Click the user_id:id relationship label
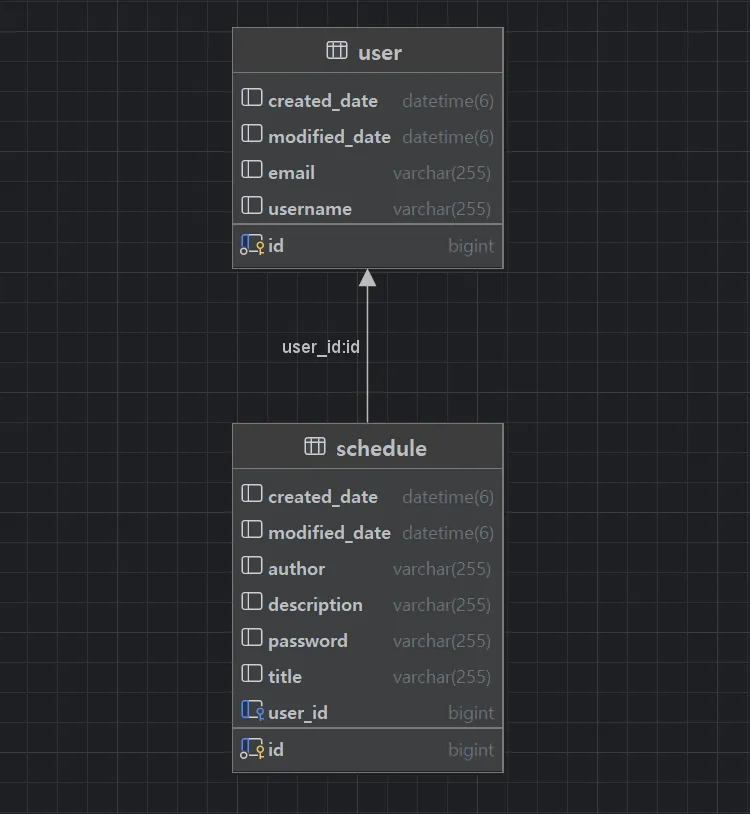This screenshot has height=814, width=750. (x=320, y=347)
